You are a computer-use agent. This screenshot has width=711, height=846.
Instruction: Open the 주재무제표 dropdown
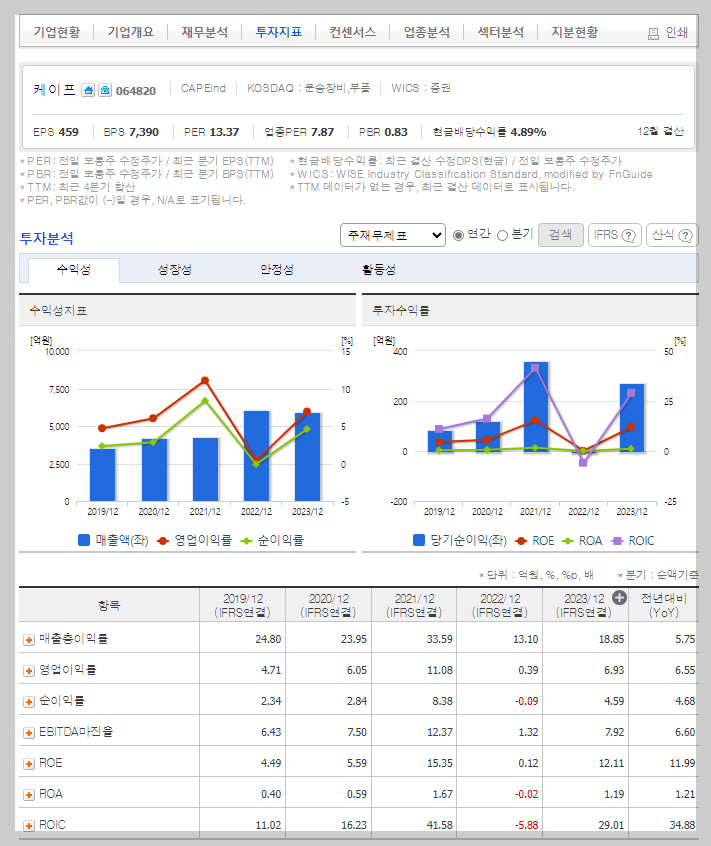393,235
